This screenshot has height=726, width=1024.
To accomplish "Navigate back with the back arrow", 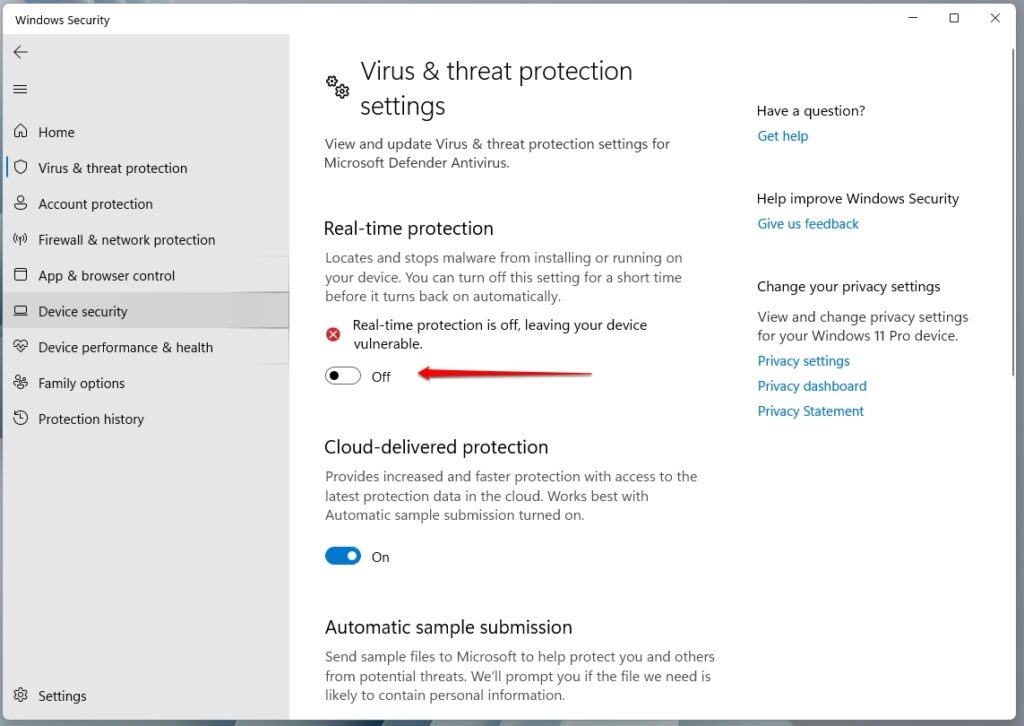I will (20, 52).
